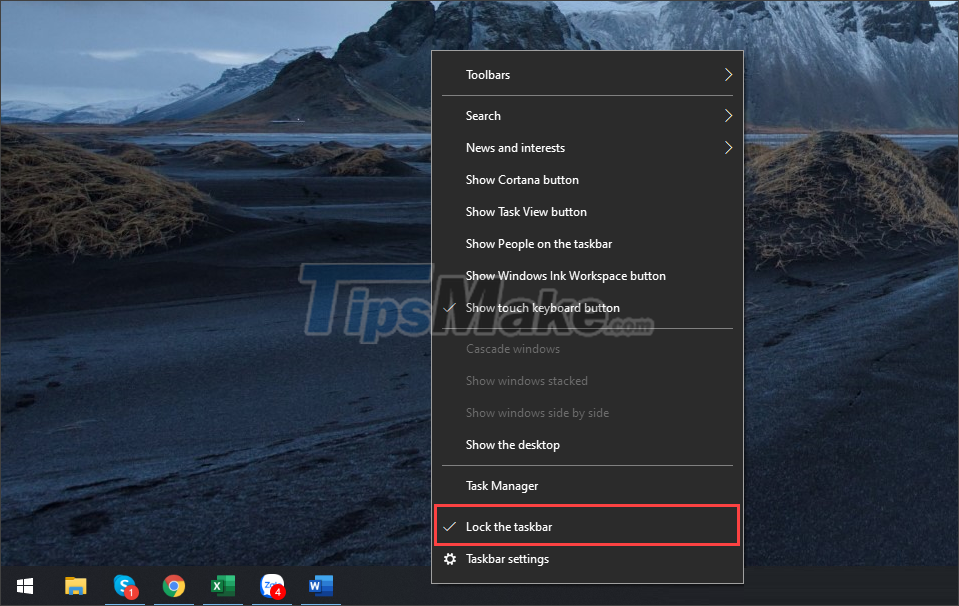Screen dimensions: 959x606
Task: Enable Show Cortana button
Action: coord(587,180)
